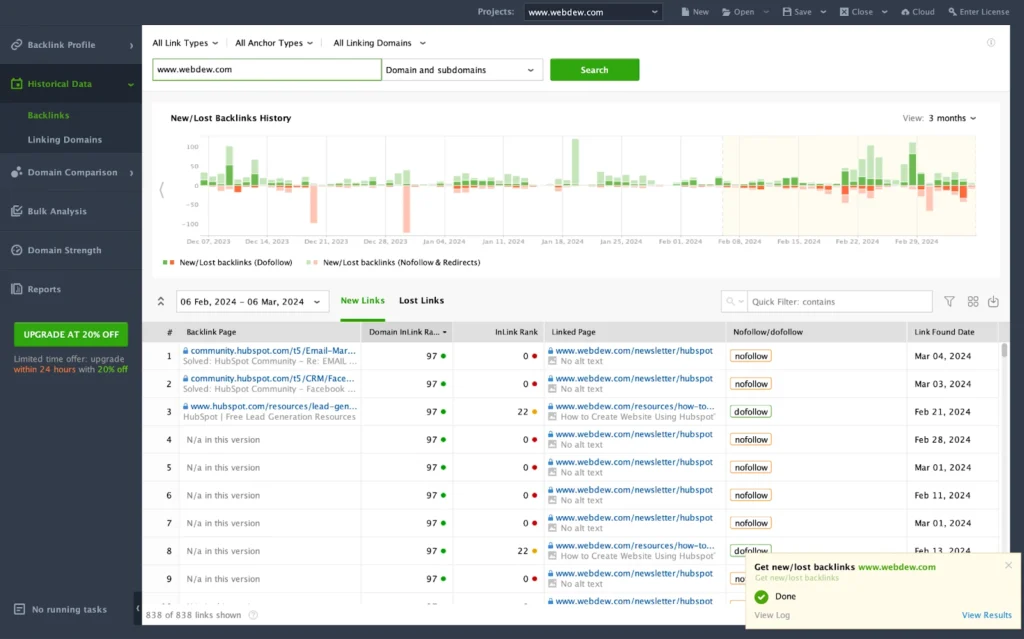
Task: Open the Domain and subdomains dropdown
Action: pyautogui.click(x=462, y=69)
